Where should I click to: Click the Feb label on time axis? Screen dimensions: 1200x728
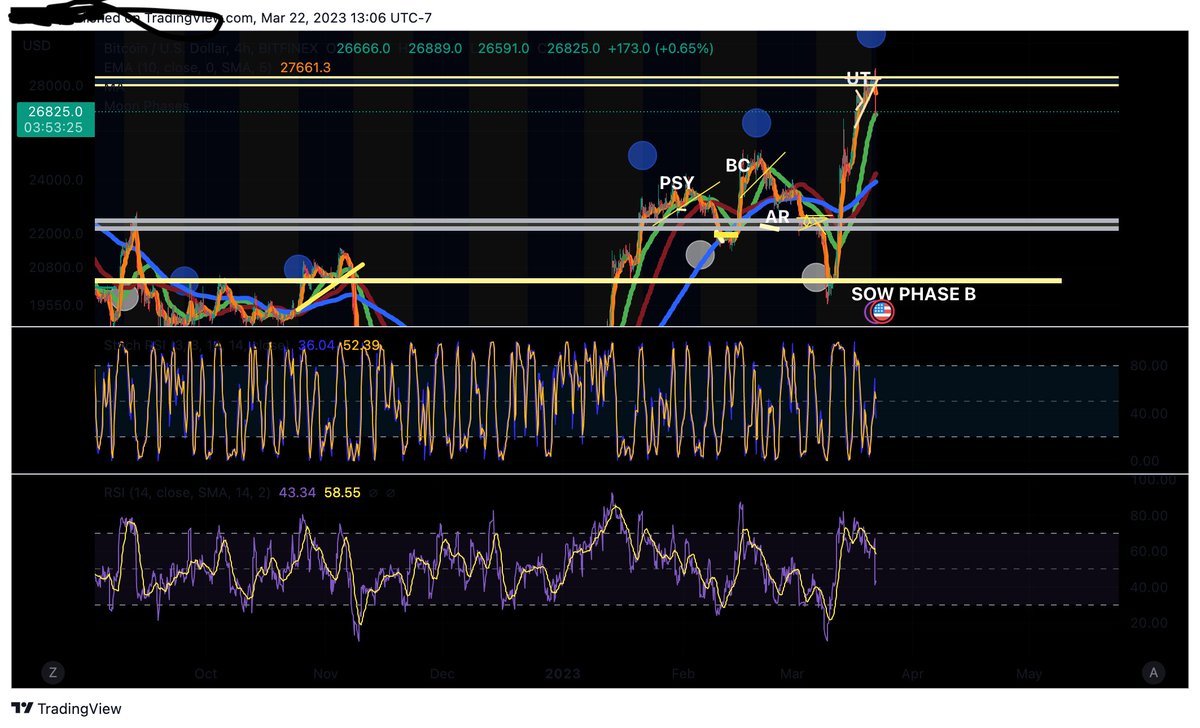click(683, 674)
